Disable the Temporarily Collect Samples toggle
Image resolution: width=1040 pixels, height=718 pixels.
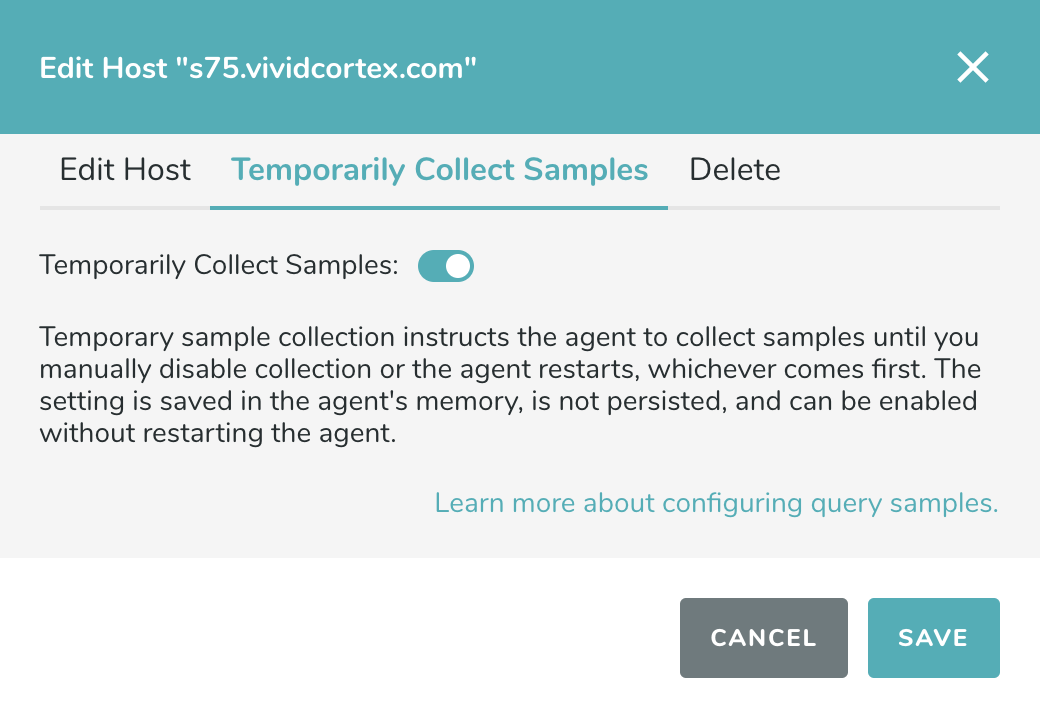445,266
